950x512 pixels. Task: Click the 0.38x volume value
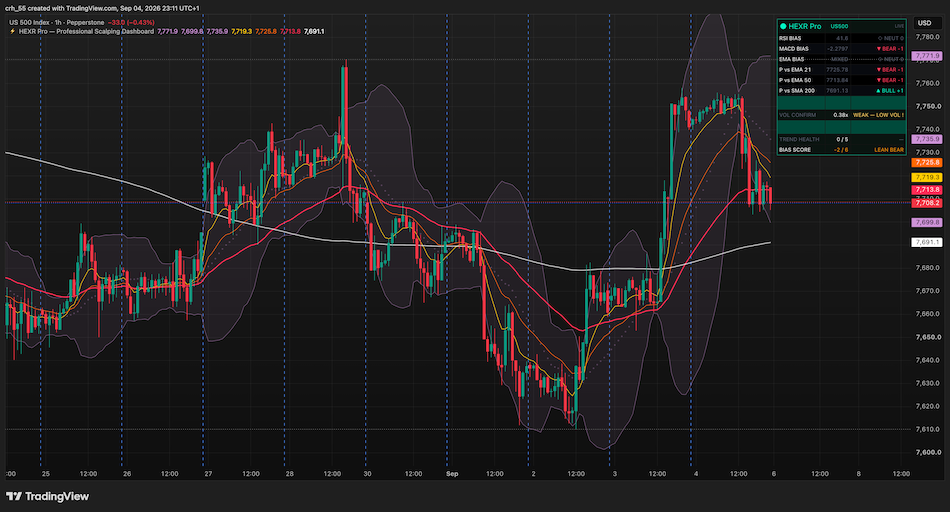pyautogui.click(x=841, y=115)
